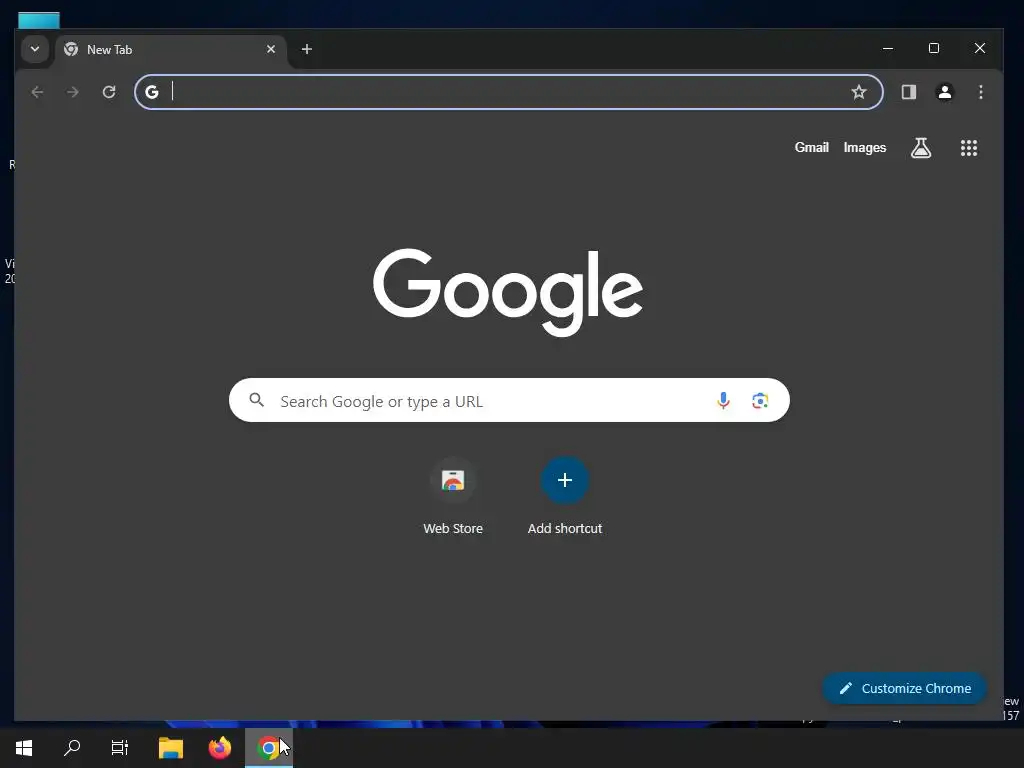The height and width of the screenshot is (768, 1024).
Task: Focus the Chrome address bar
Action: 508,92
